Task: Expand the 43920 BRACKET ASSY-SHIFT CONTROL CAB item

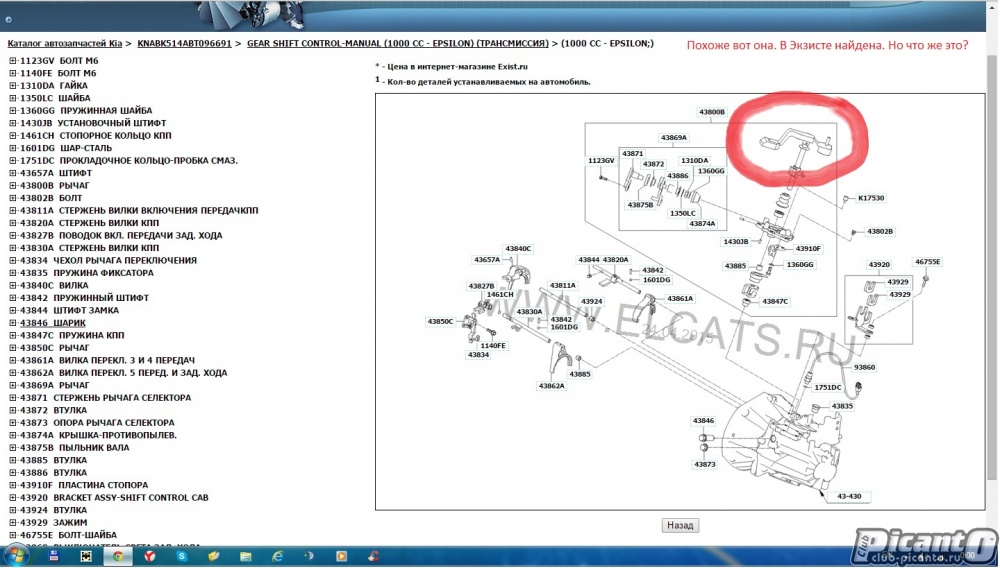Action: click(13, 498)
